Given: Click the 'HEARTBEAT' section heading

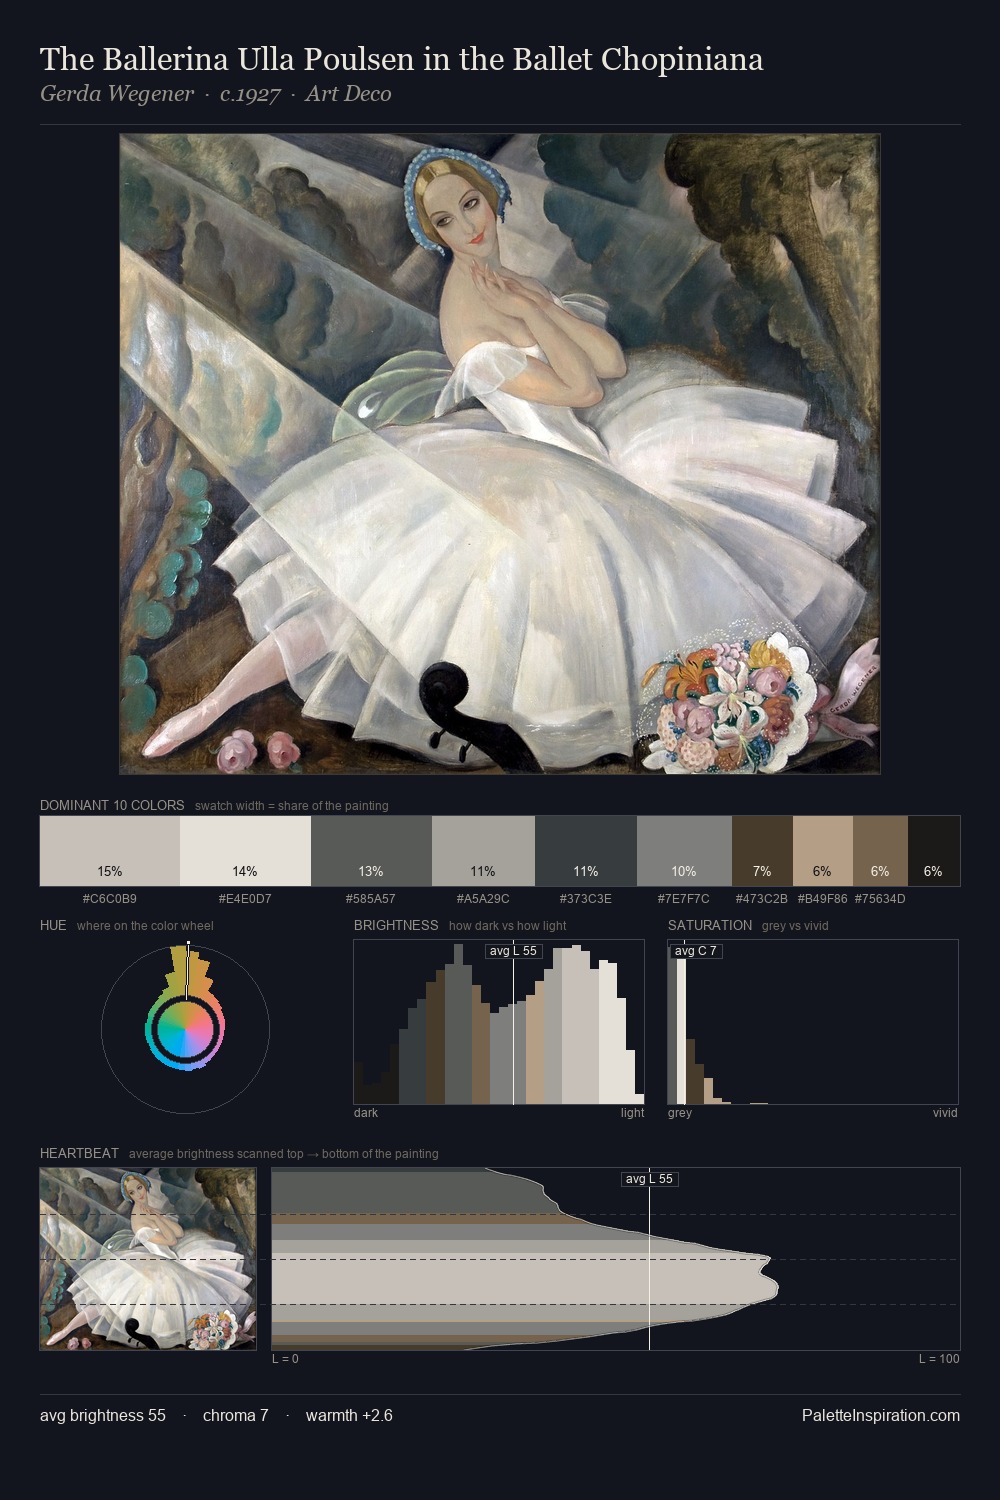Looking at the screenshot, I should click(79, 1153).
